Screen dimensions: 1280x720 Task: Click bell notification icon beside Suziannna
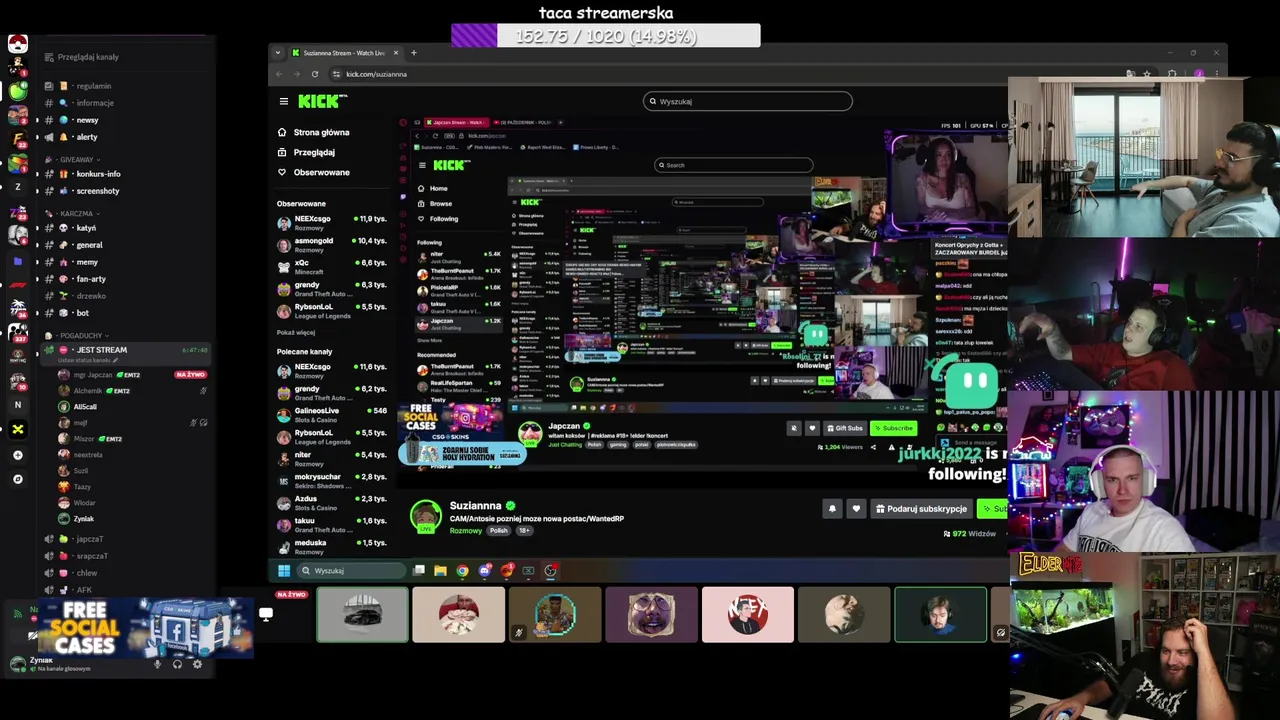point(832,509)
